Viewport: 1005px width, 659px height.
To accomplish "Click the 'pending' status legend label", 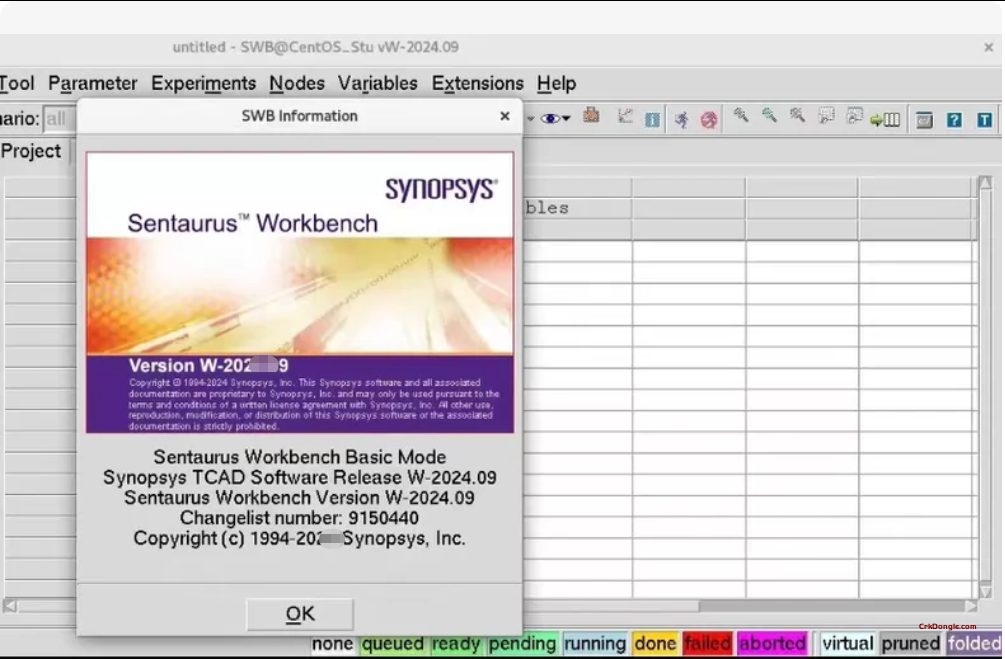I will coord(522,643).
